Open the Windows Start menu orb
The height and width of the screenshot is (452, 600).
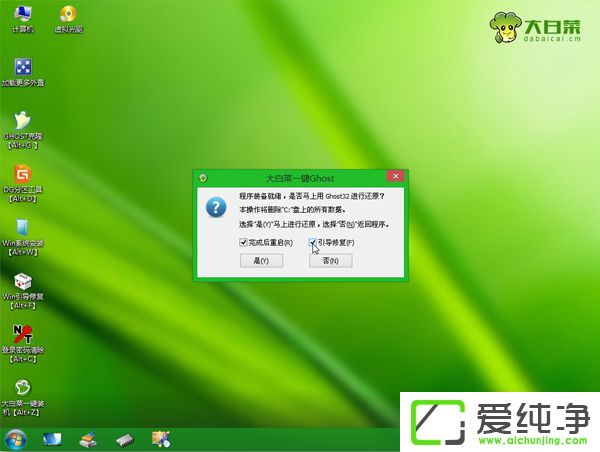15,438
